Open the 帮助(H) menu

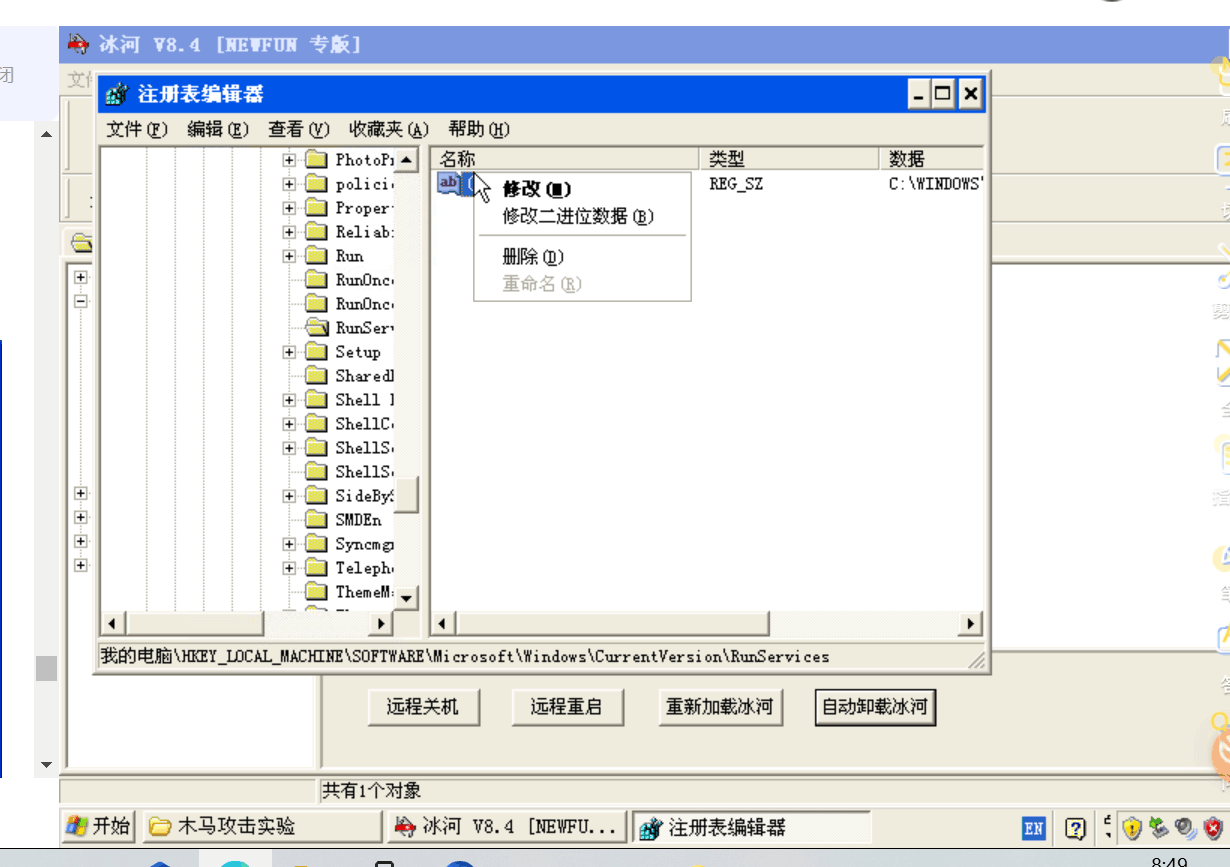point(479,129)
